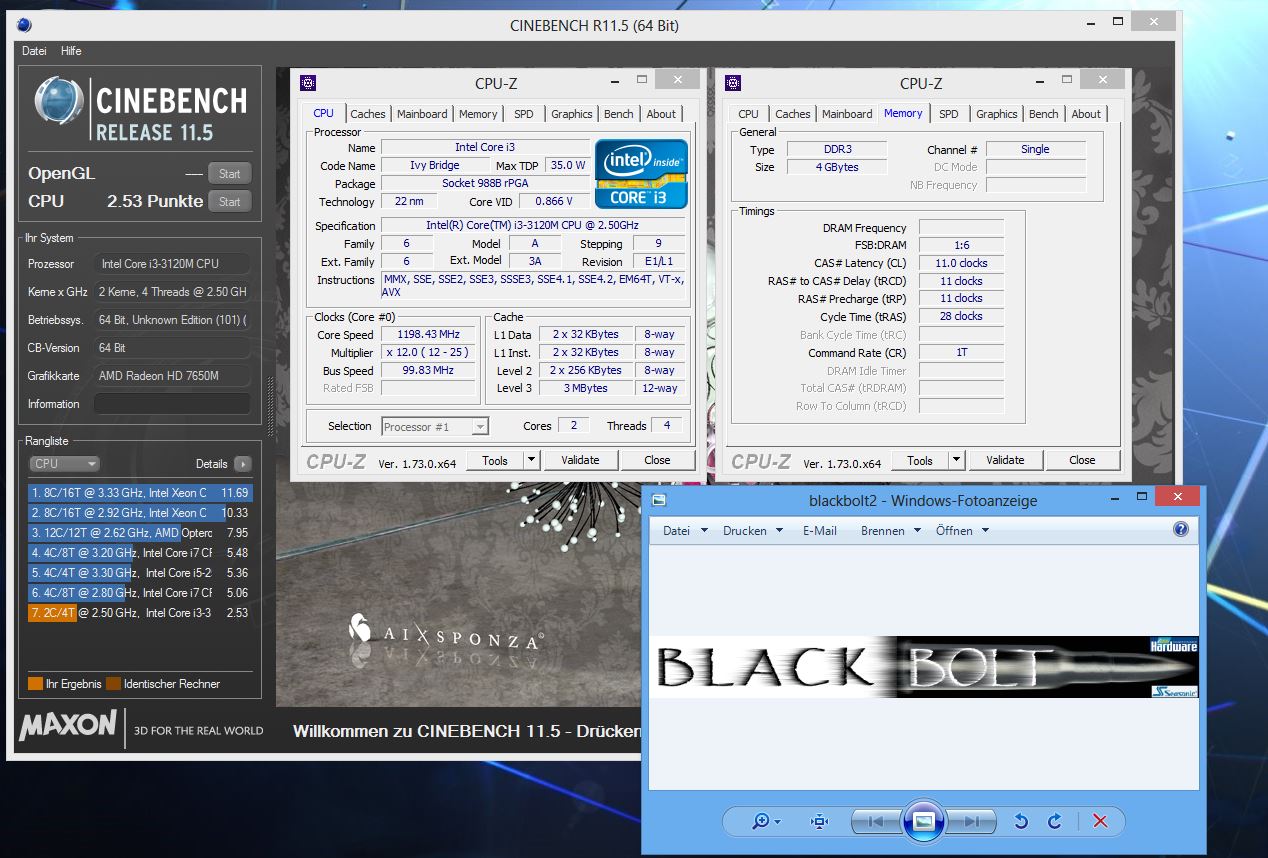1268x858 pixels.
Task: Rotate image counterclockwise in Fotoanzeige
Action: tap(1021, 821)
